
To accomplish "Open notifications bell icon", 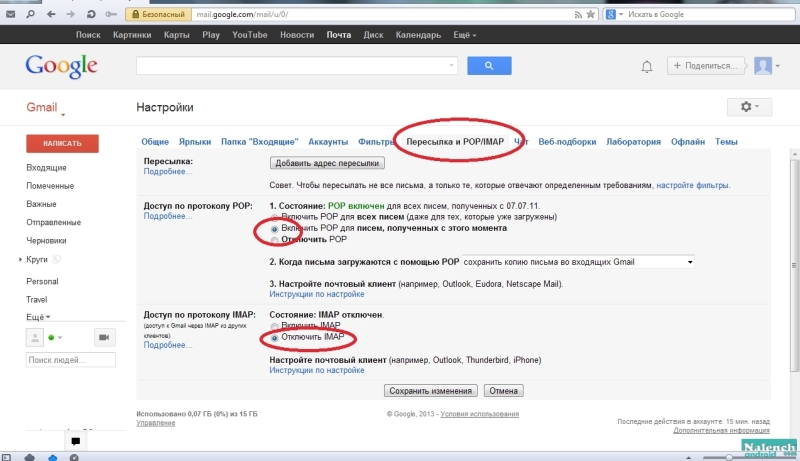I will [646, 66].
